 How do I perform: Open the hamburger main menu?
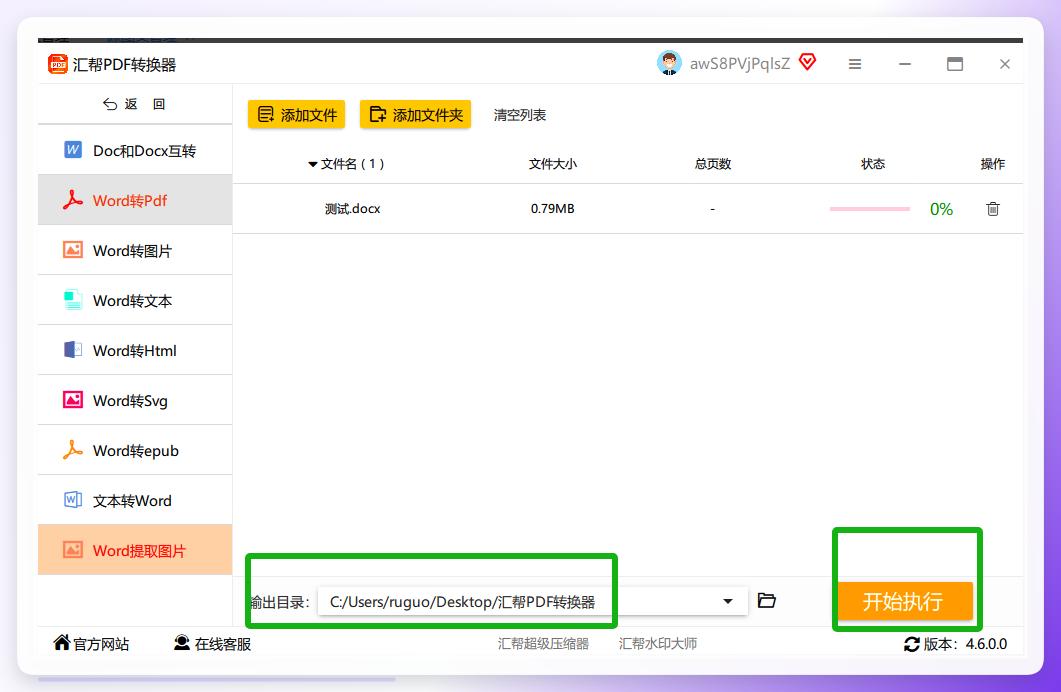pyautogui.click(x=855, y=64)
